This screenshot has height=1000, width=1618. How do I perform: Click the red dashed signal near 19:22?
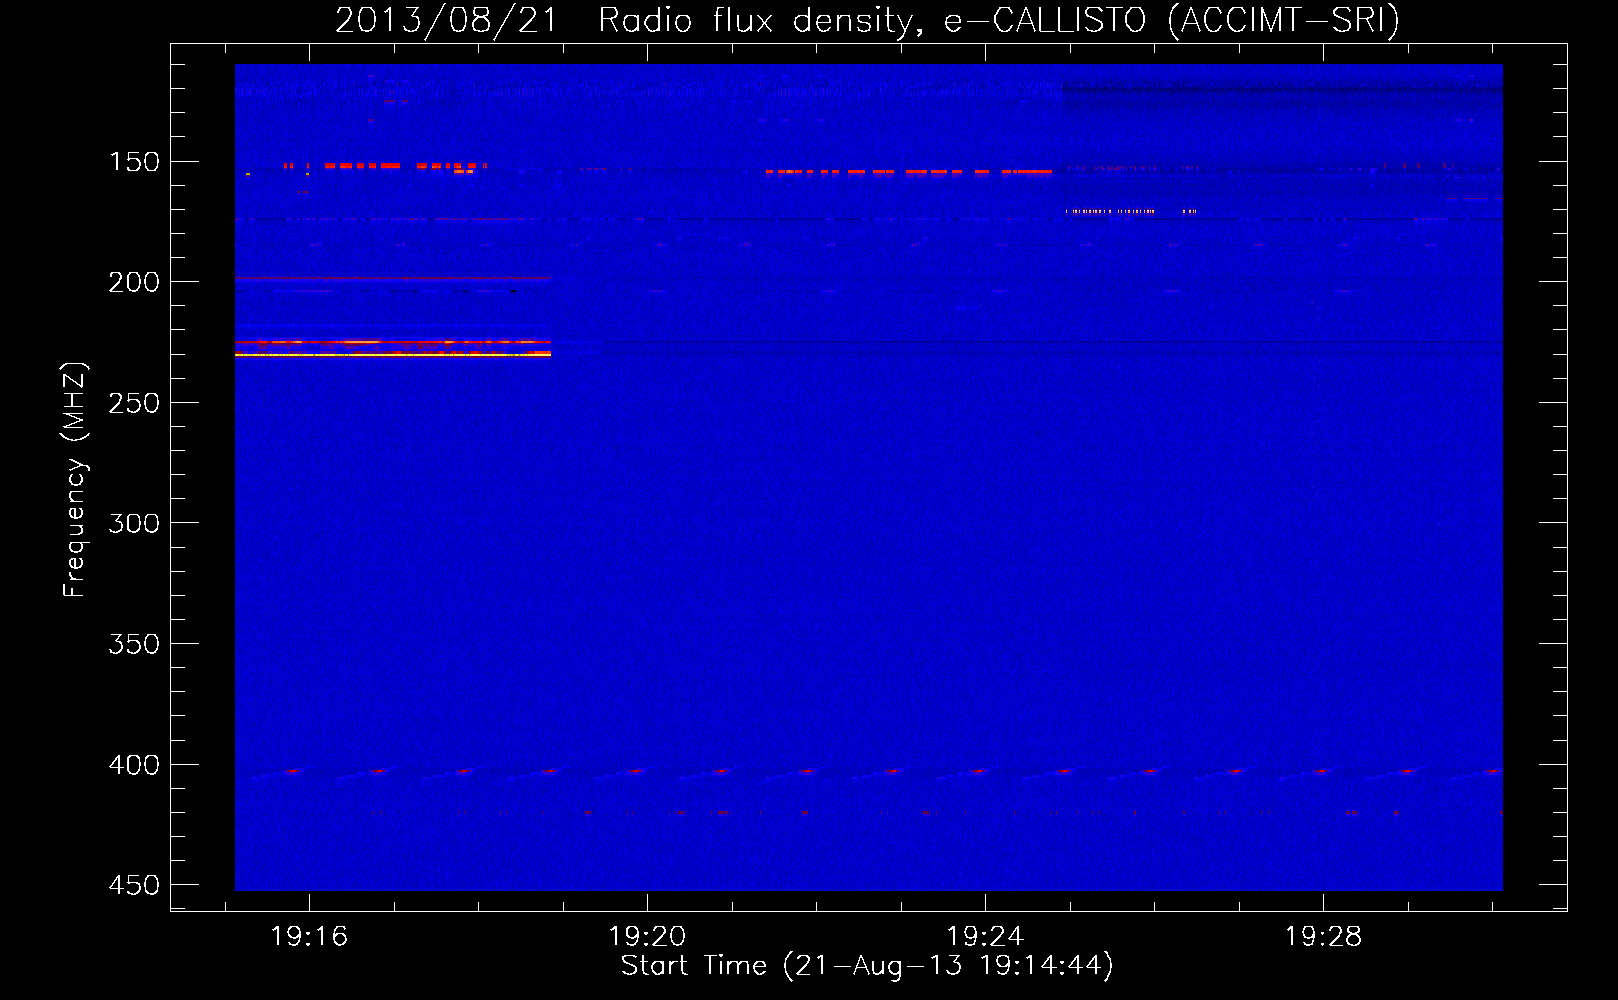click(908, 172)
